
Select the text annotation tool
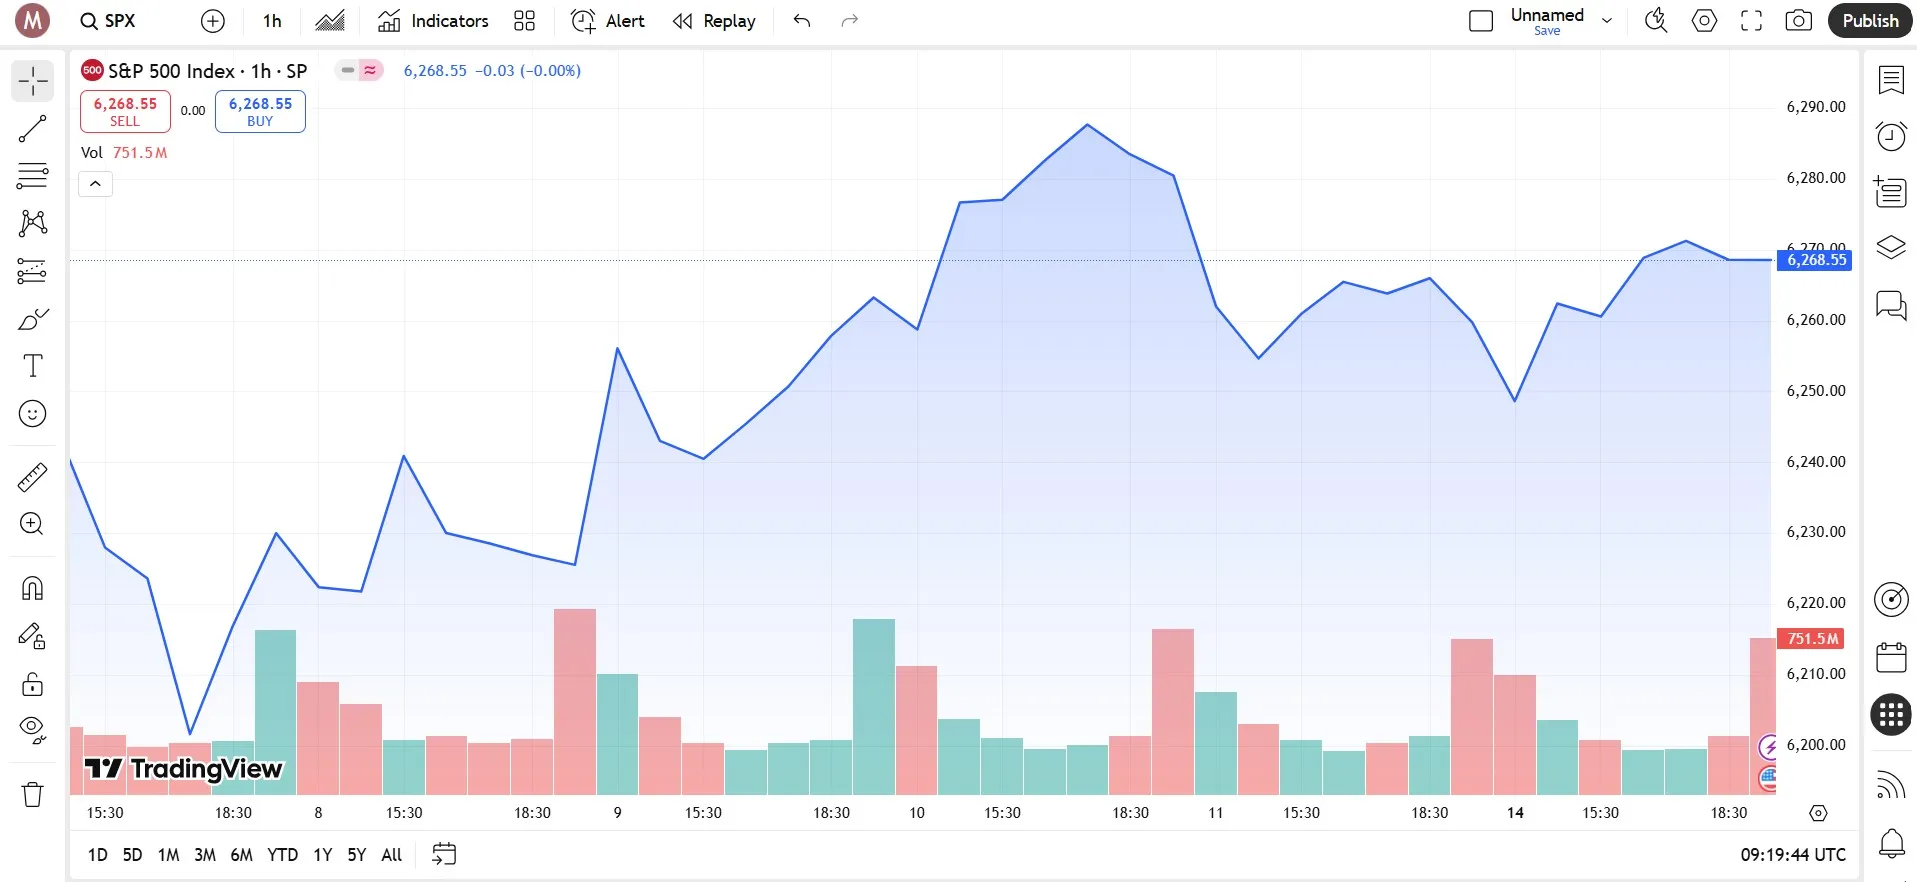33,366
